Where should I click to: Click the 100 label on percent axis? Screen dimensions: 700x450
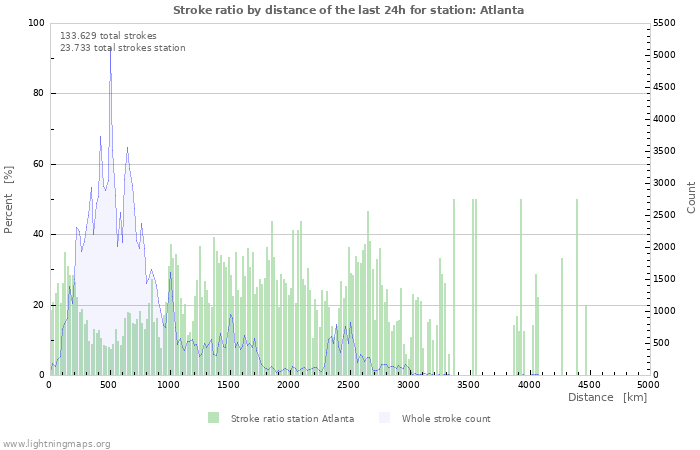coord(36,23)
